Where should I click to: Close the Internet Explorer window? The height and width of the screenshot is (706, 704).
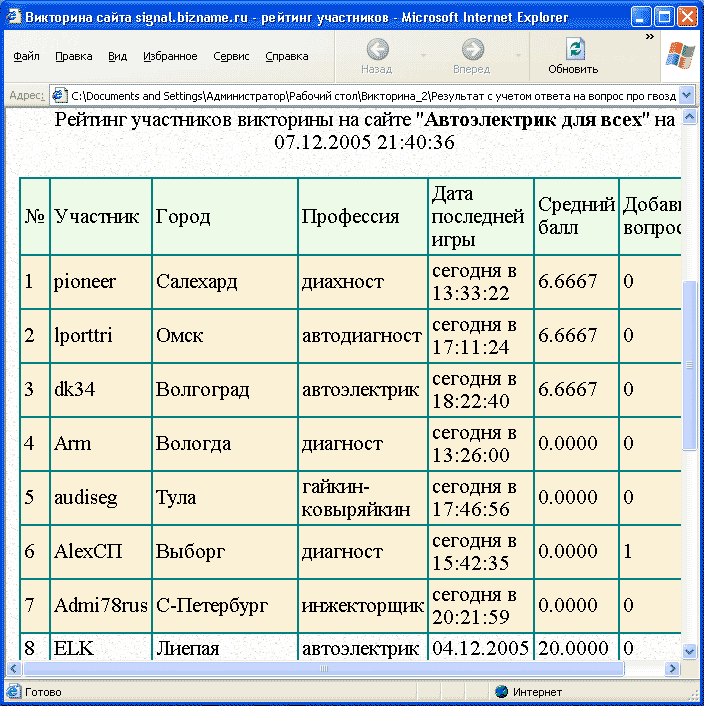click(687, 17)
